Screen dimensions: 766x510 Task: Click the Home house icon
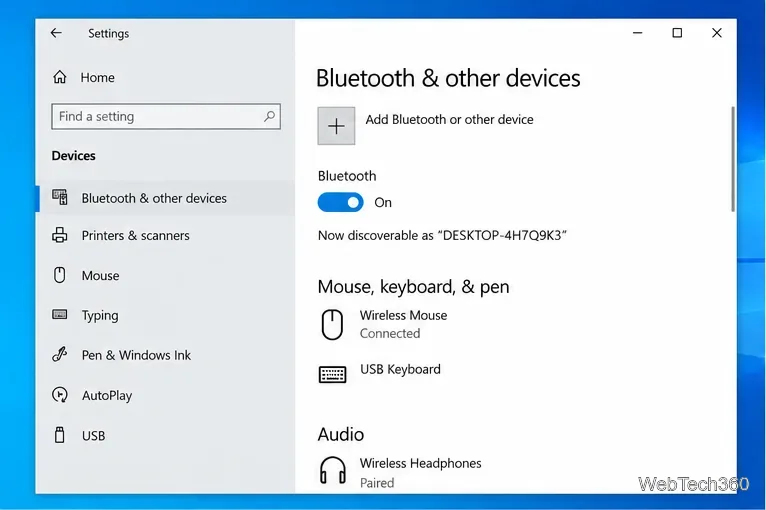(60, 77)
